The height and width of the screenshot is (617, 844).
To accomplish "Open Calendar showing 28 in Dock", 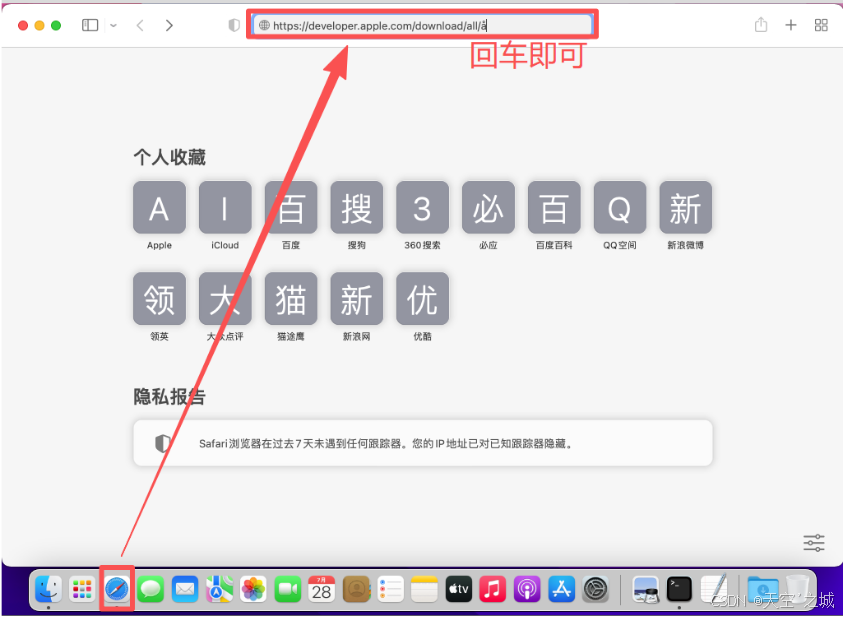I will click(321, 589).
